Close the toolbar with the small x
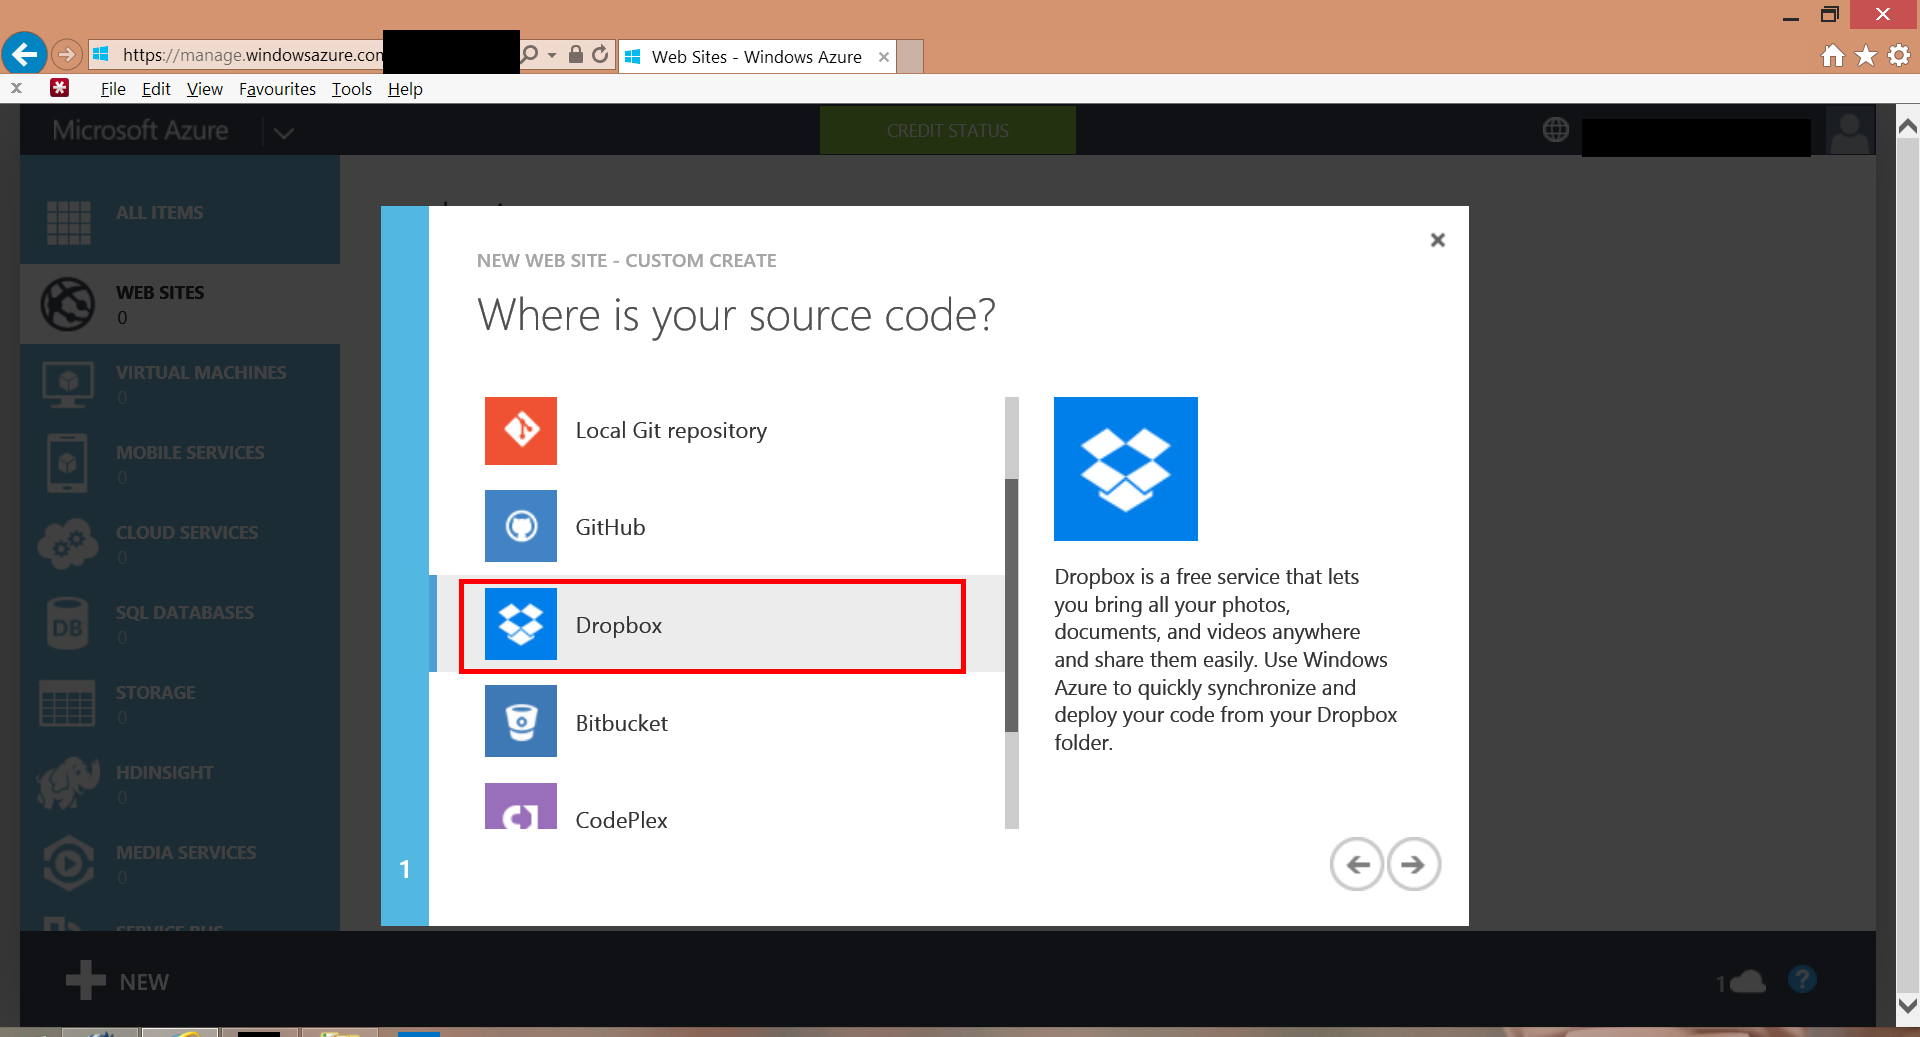 pyautogui.click(x=16, y=88)
